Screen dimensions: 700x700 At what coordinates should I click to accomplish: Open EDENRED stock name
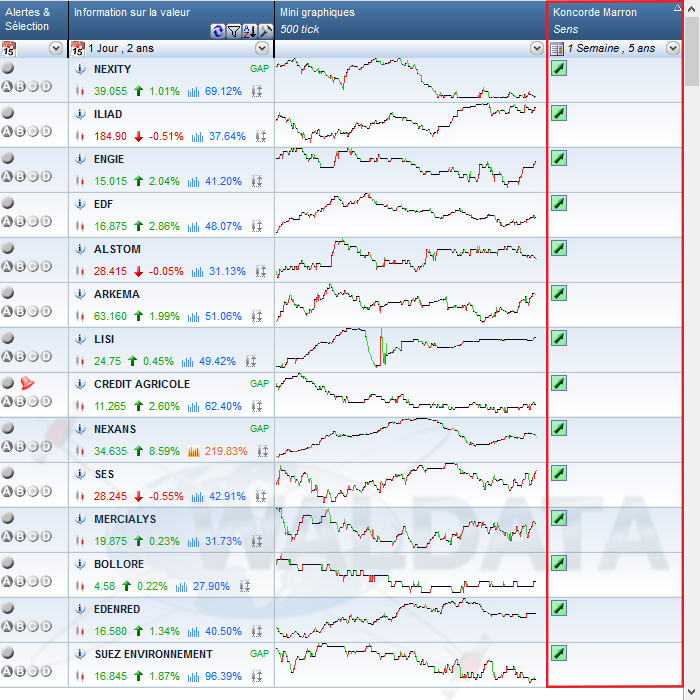tap(117, 609)
